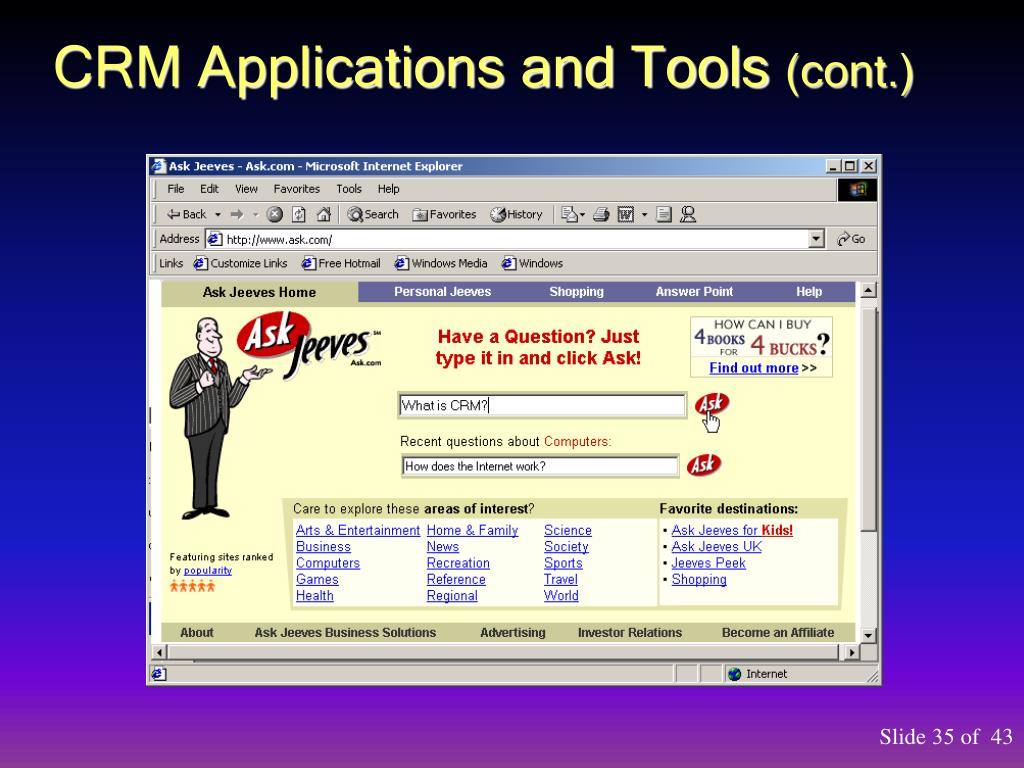Click Ask Jeeves Business Solutions footer link
The width and height of the screenshot is (1024, 768).
point(345,632)
